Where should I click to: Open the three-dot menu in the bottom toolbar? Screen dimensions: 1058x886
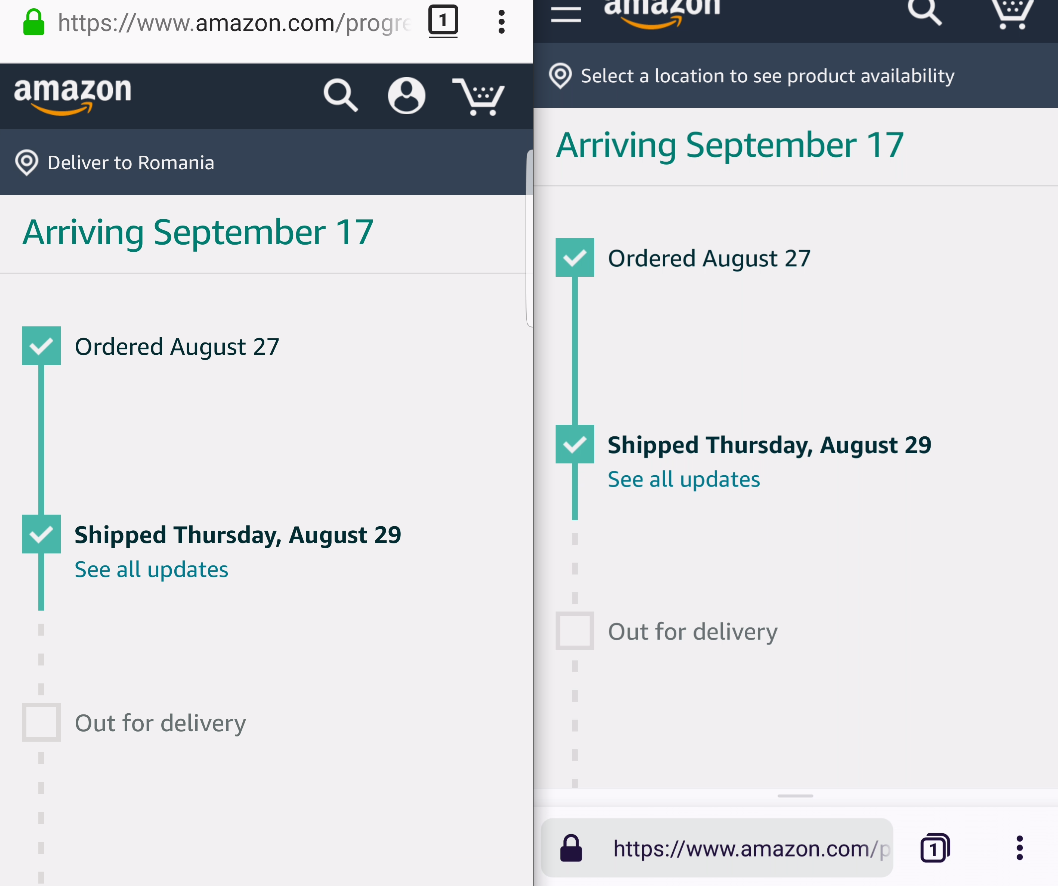pos(1019,847)
